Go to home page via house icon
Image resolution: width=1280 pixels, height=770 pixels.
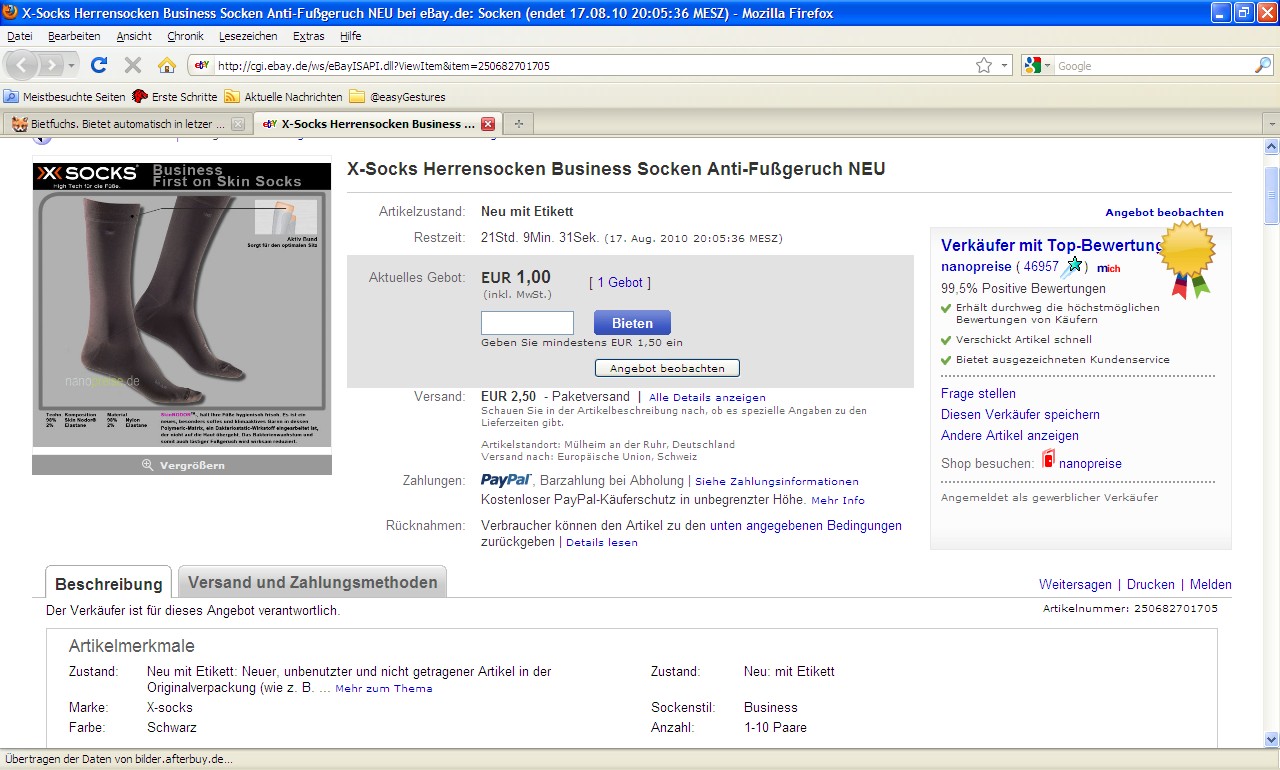point(167,66)
